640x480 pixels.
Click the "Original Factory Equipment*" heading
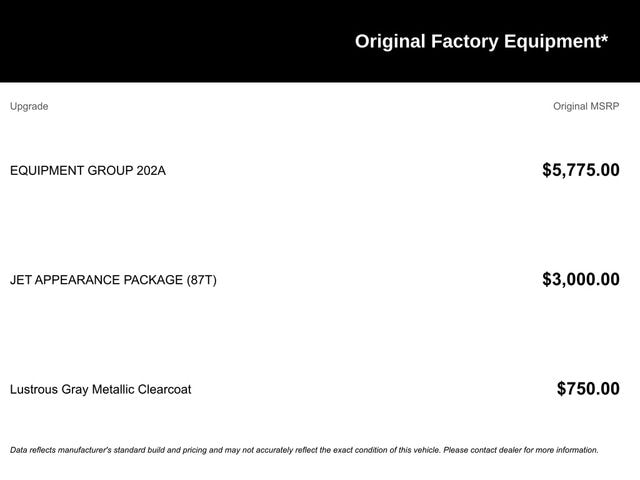(481, 41)
